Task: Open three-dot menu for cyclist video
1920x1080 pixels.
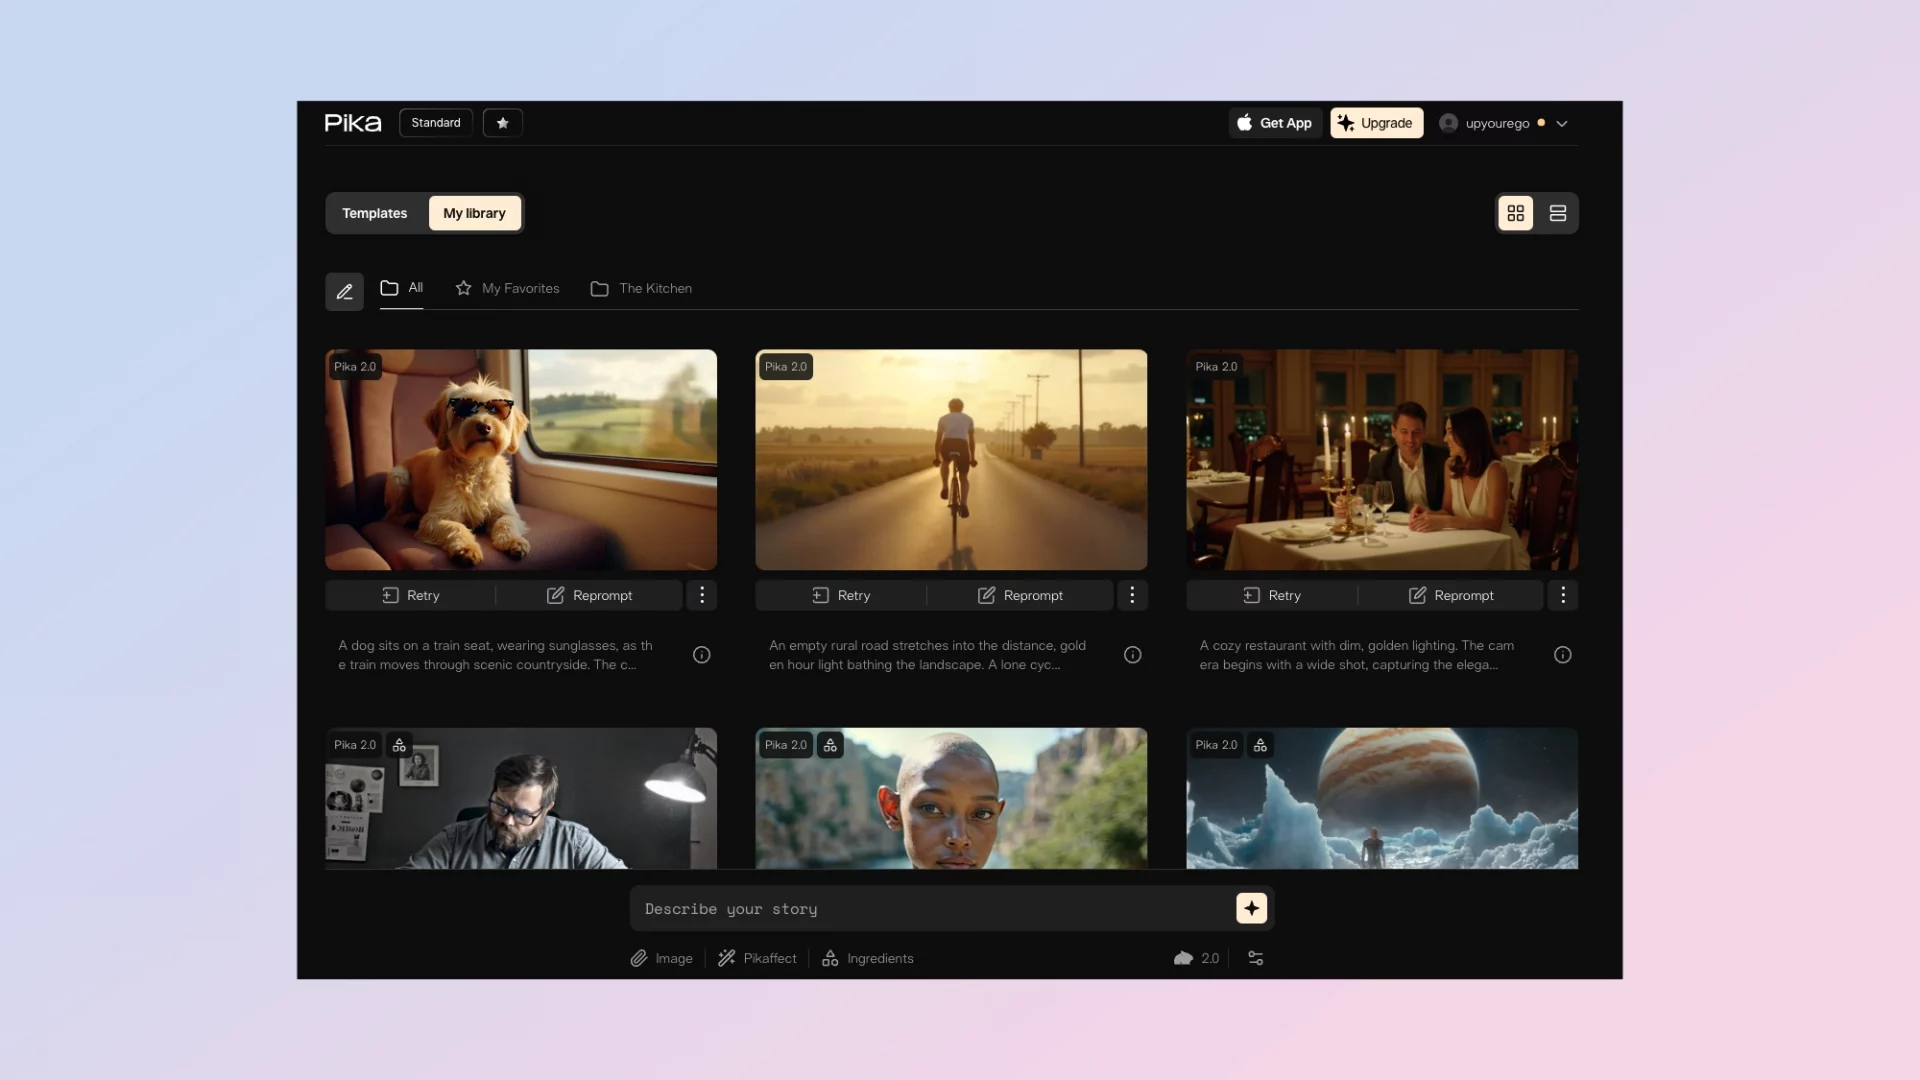Action: pyautogui.click(x=1132, y=595)
